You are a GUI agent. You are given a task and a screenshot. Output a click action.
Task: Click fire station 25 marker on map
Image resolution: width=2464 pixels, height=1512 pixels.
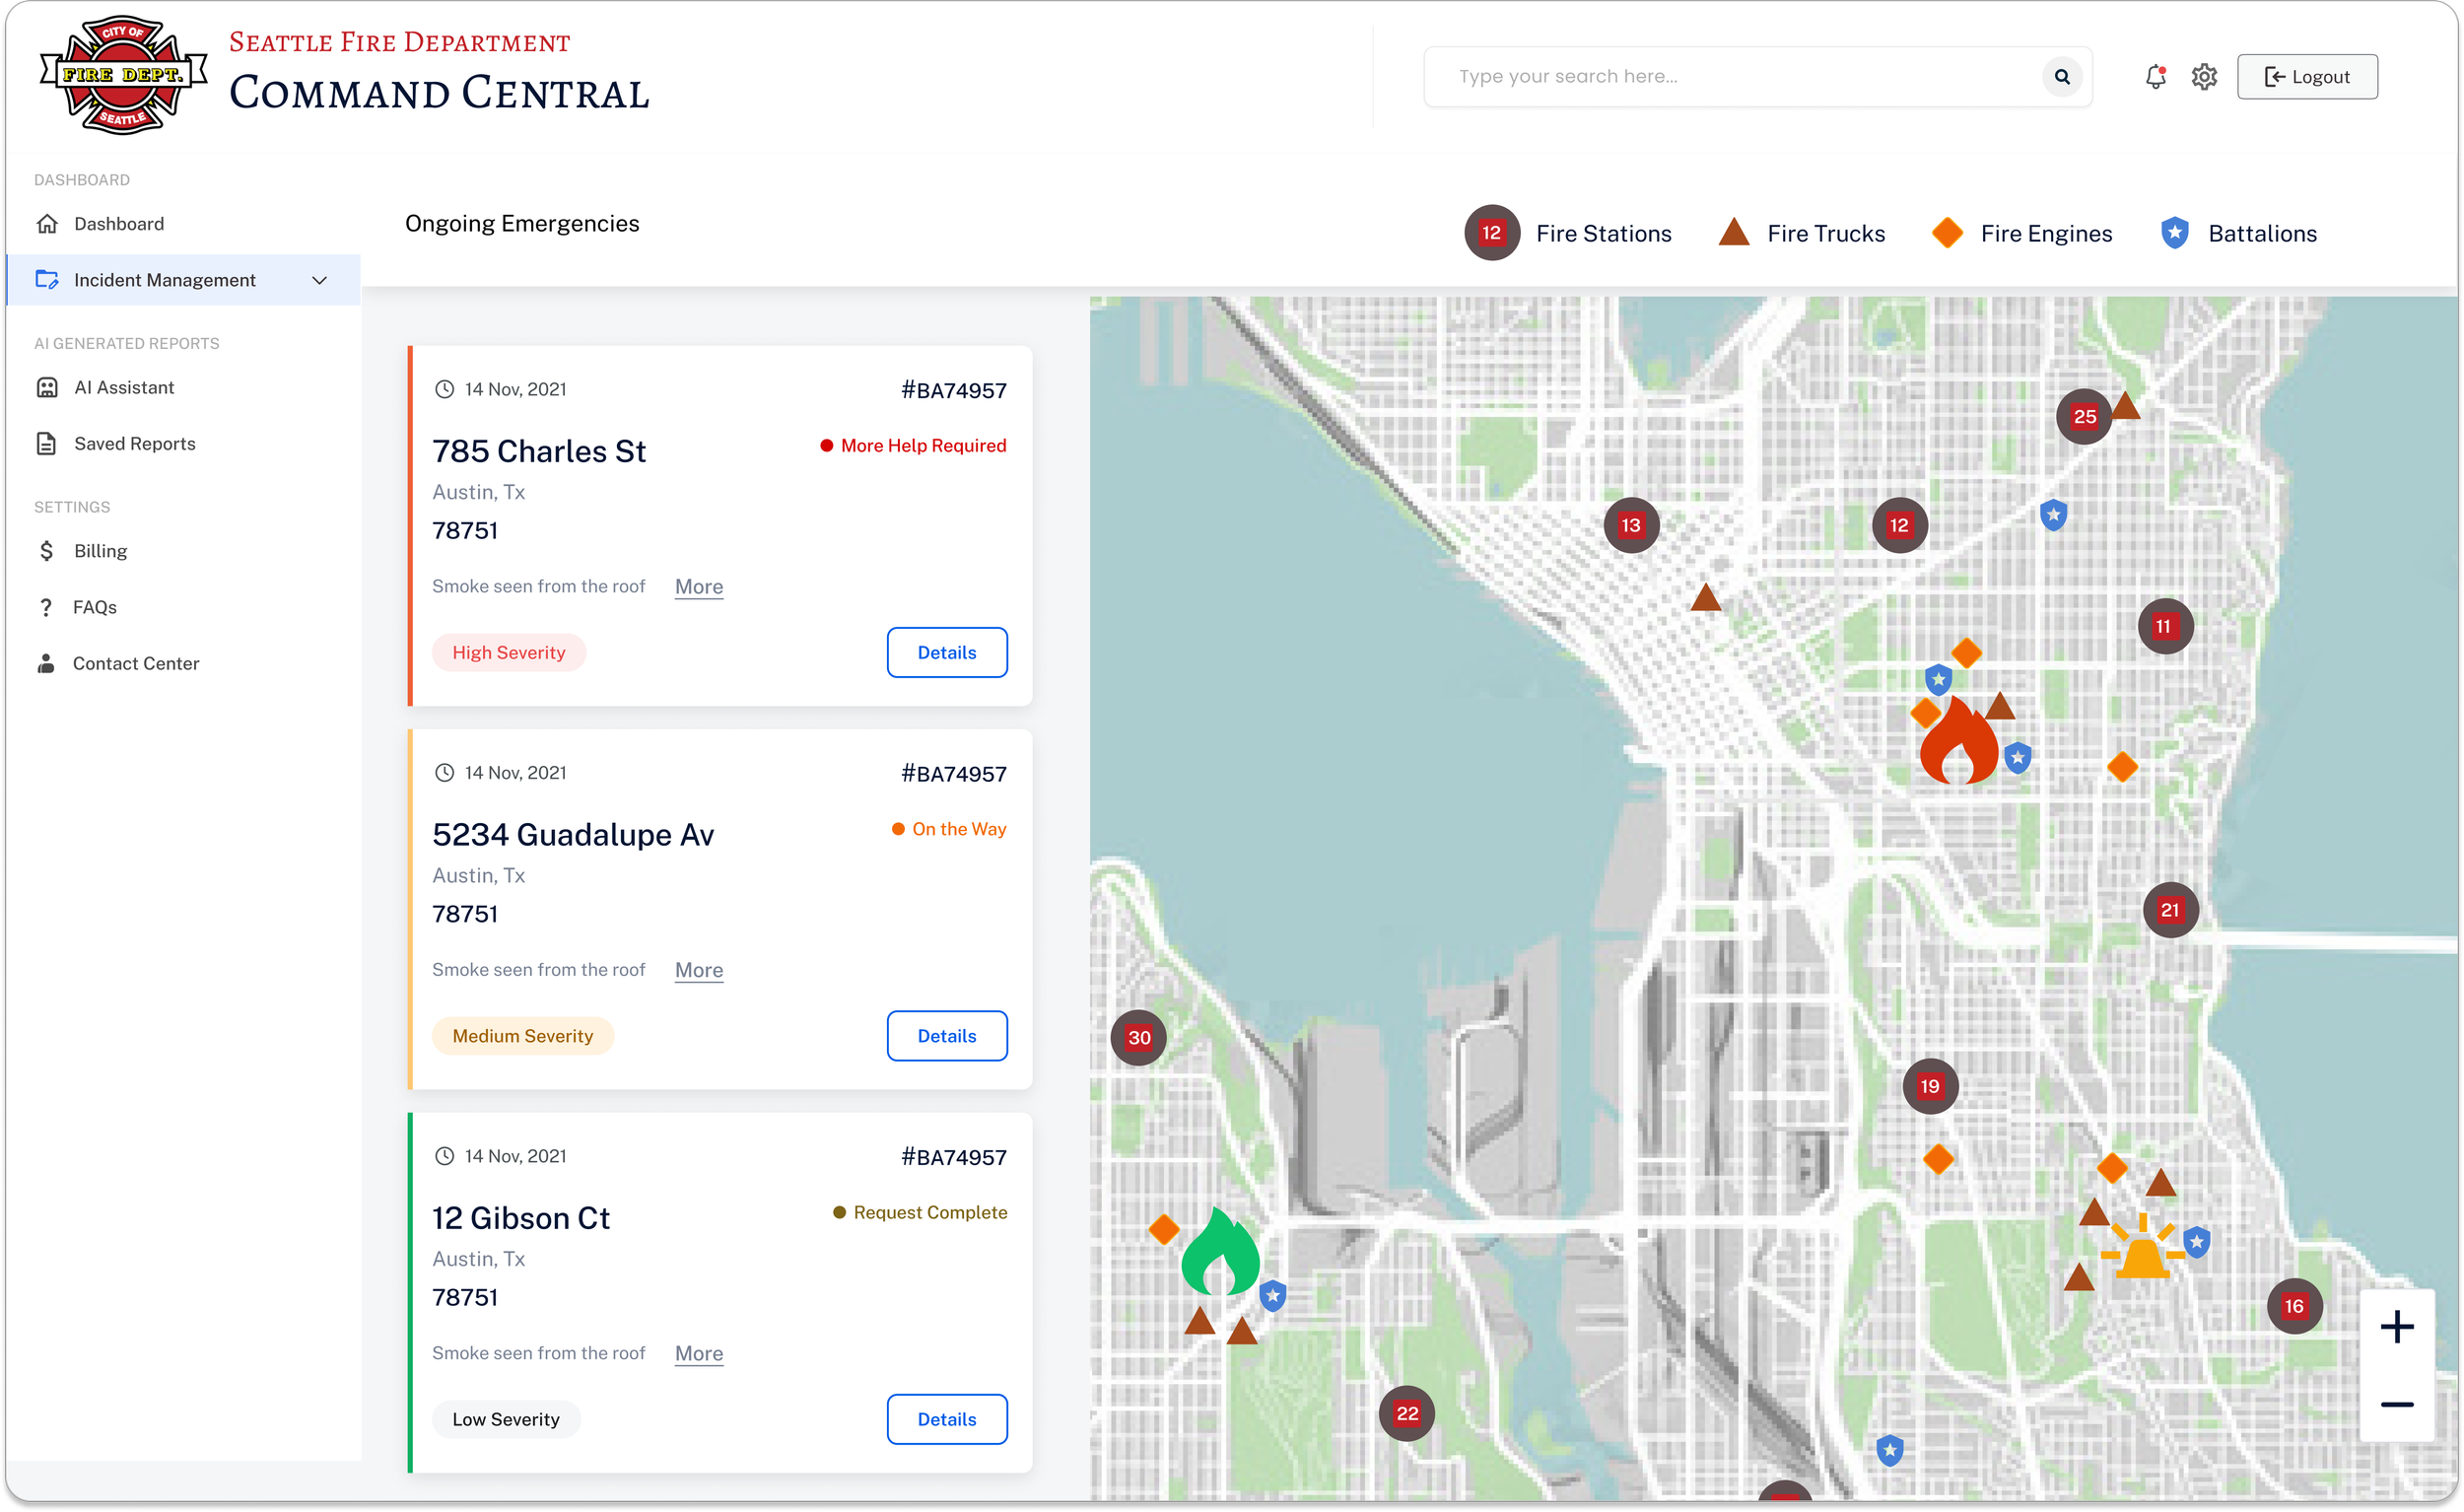(x=2084, y=417)
